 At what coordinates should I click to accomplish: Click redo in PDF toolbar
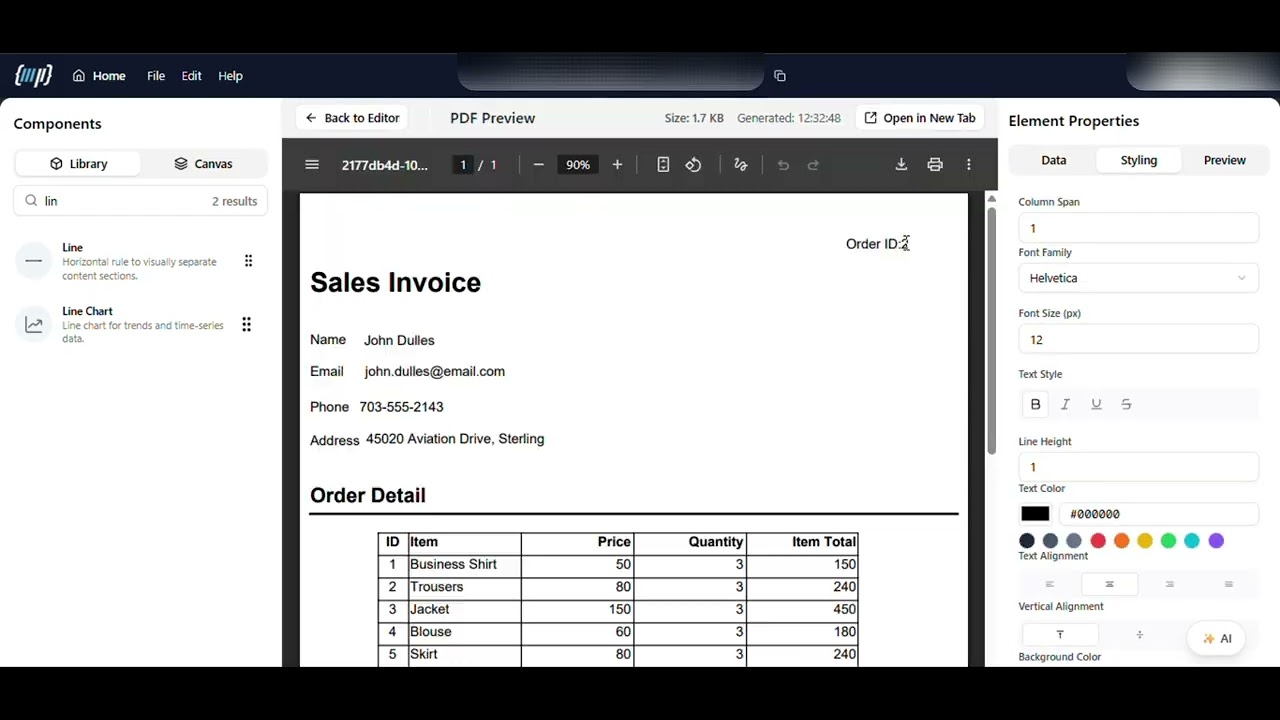813,165
